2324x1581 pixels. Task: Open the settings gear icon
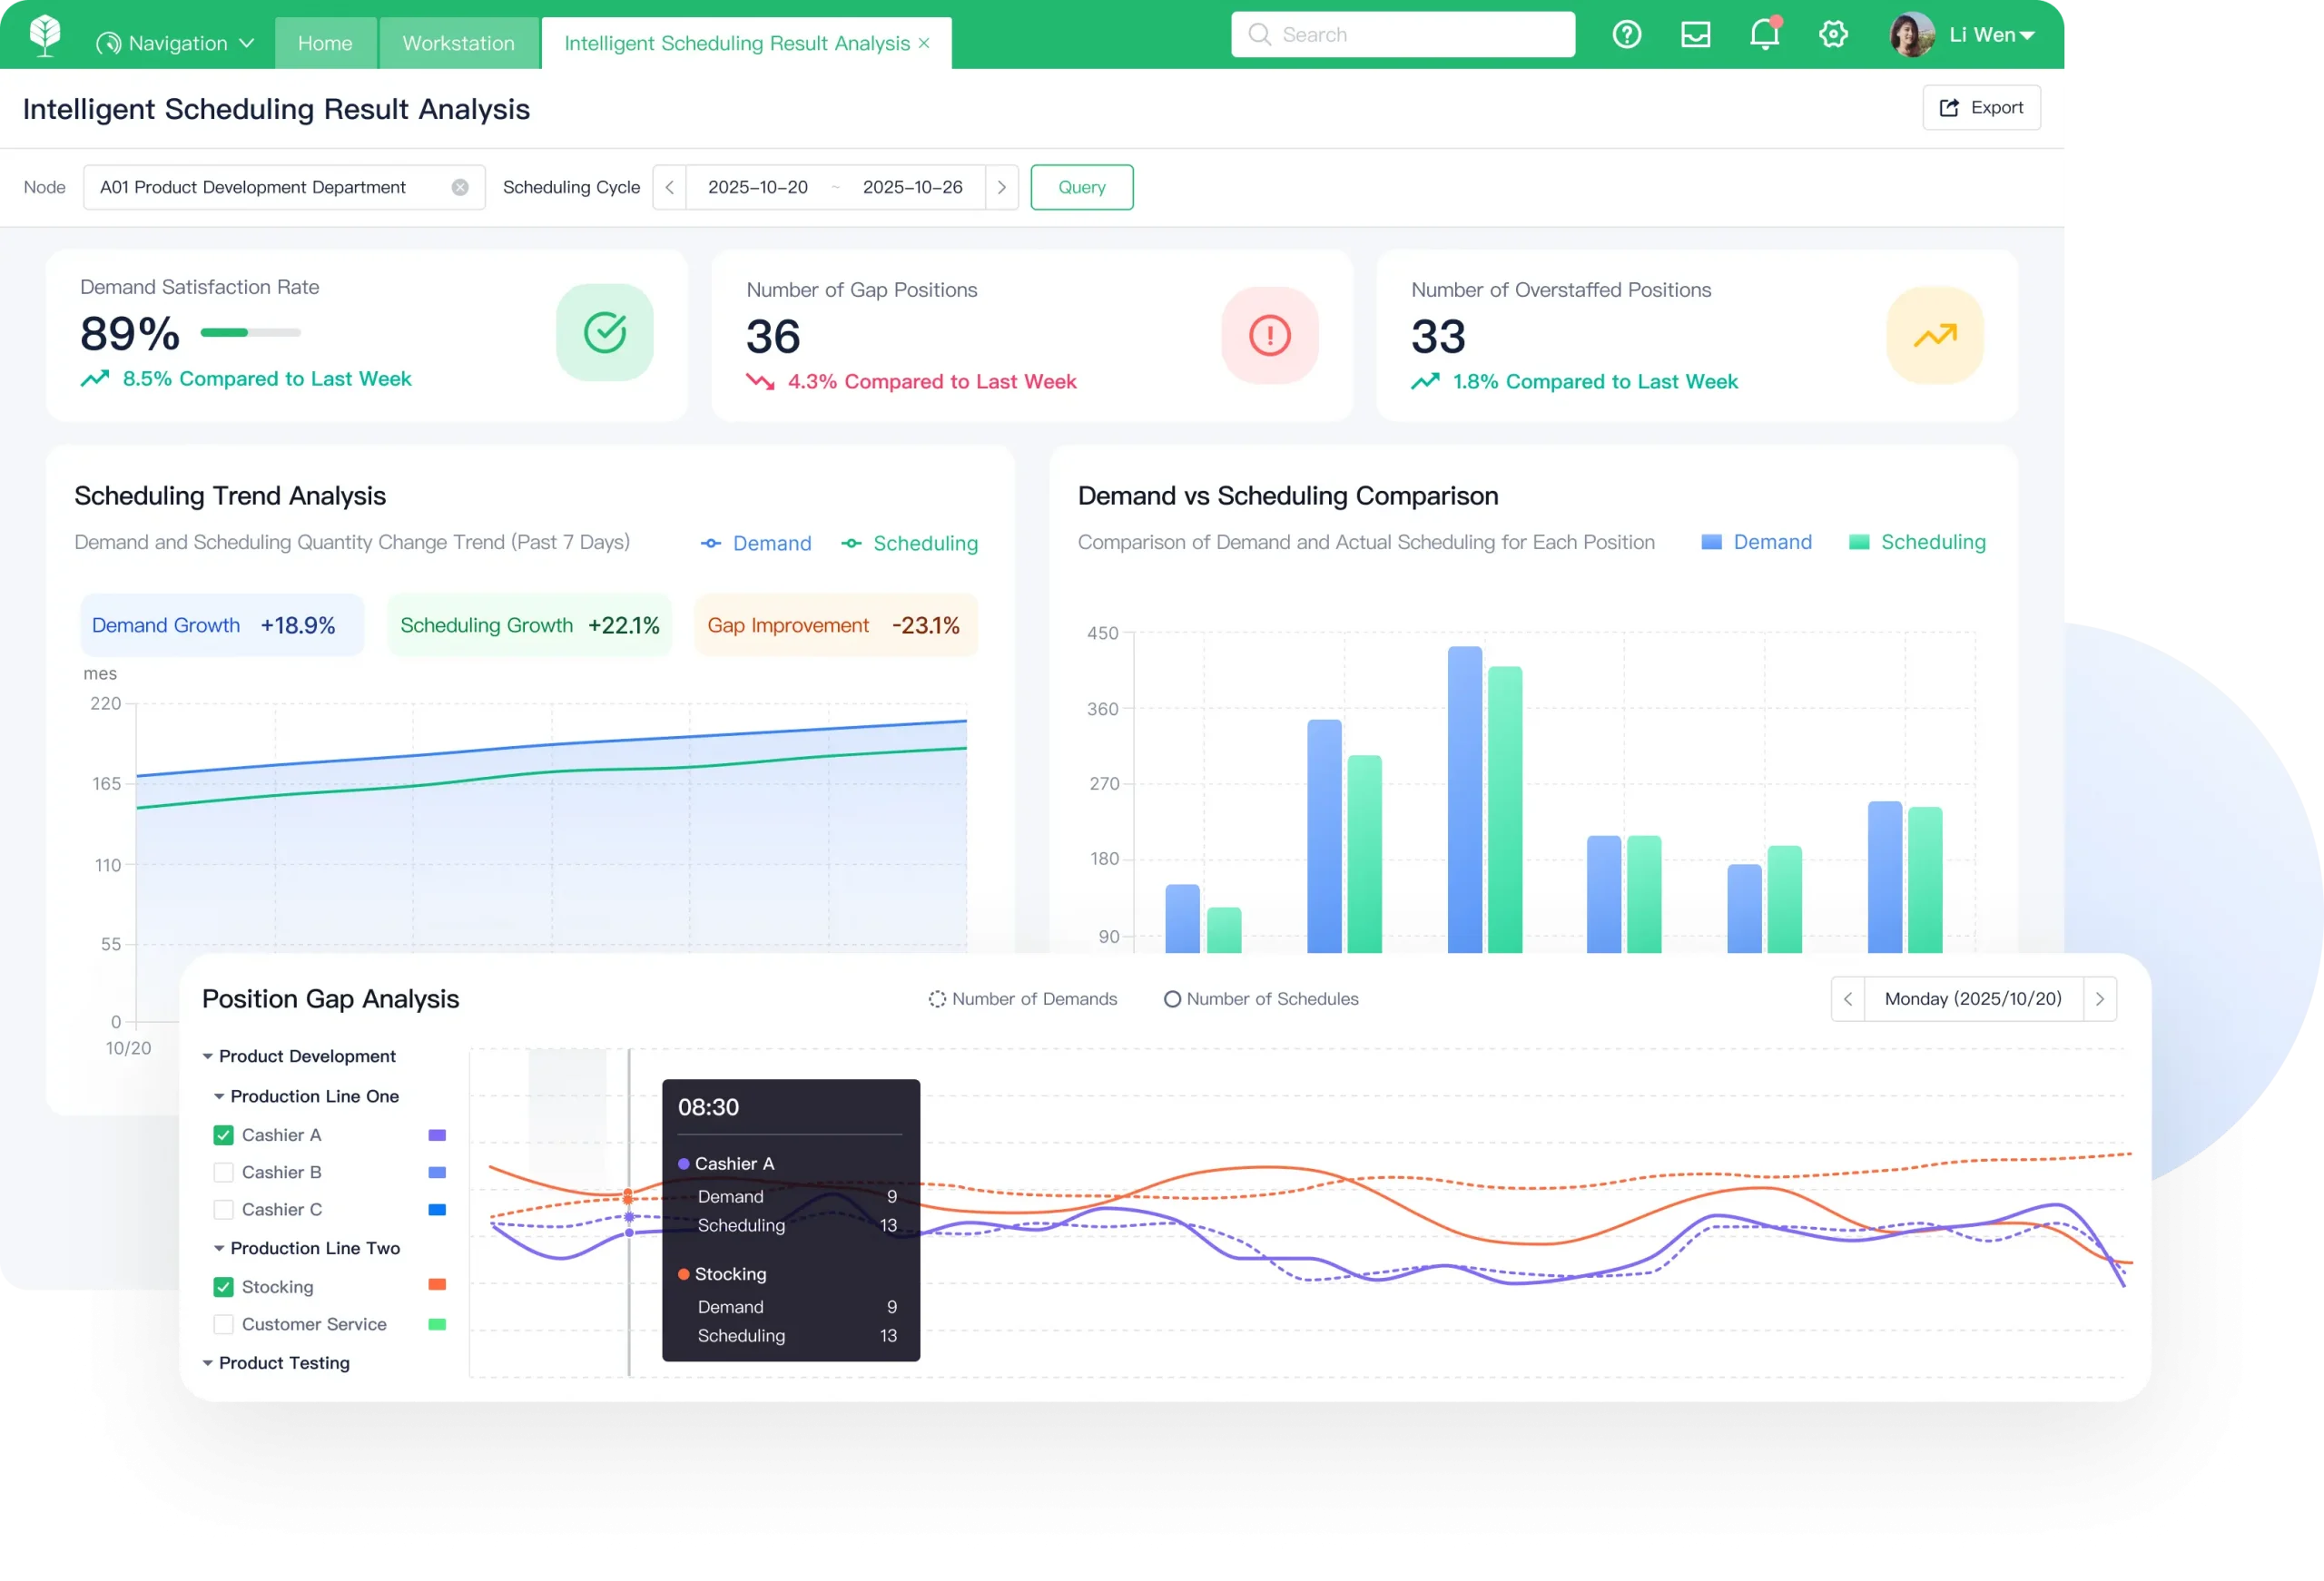(1834, 33)
